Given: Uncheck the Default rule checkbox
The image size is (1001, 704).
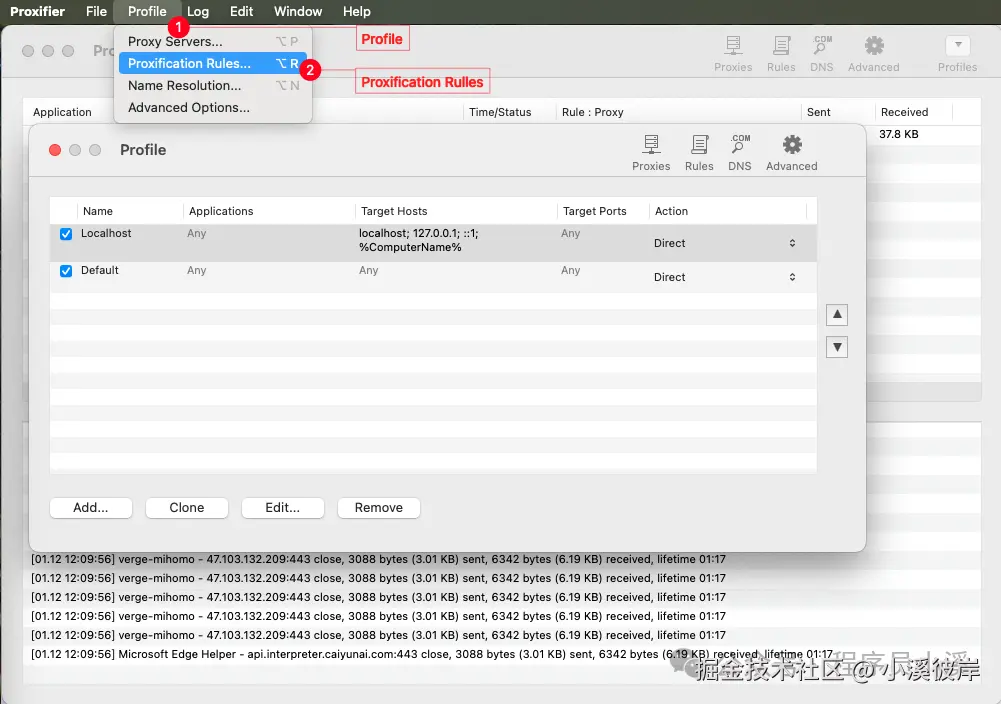Looking at the screenshot, I should tap(66, 271).
